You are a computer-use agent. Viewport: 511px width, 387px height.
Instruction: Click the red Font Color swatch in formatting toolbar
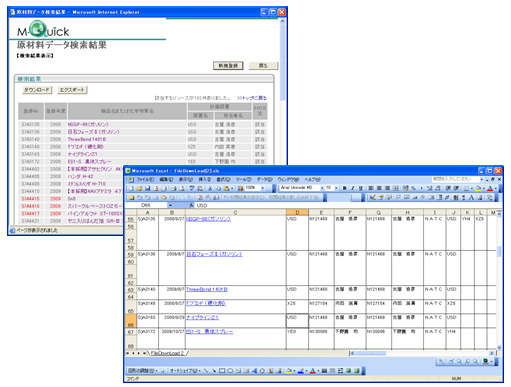point(490,188)
